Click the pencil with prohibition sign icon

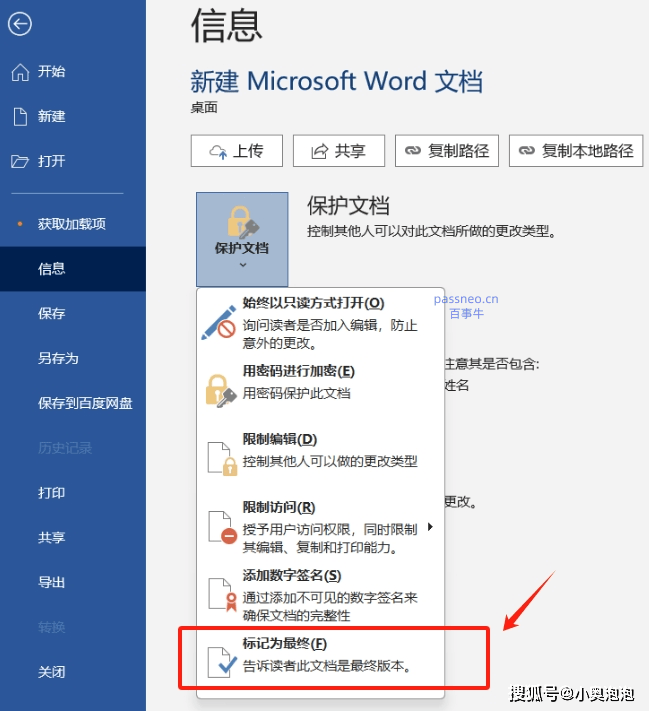tap(219, 323)
